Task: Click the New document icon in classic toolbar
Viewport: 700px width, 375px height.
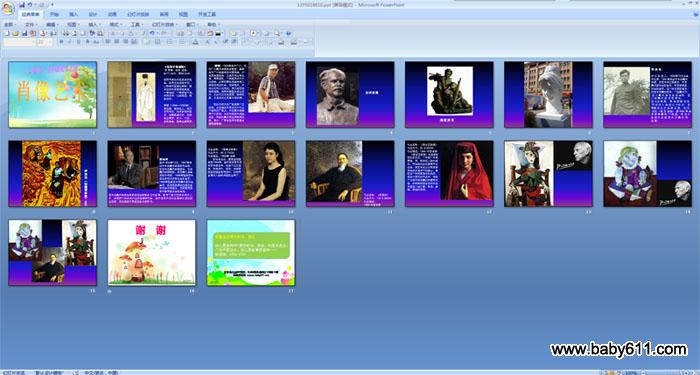Action: pos(7,33)
